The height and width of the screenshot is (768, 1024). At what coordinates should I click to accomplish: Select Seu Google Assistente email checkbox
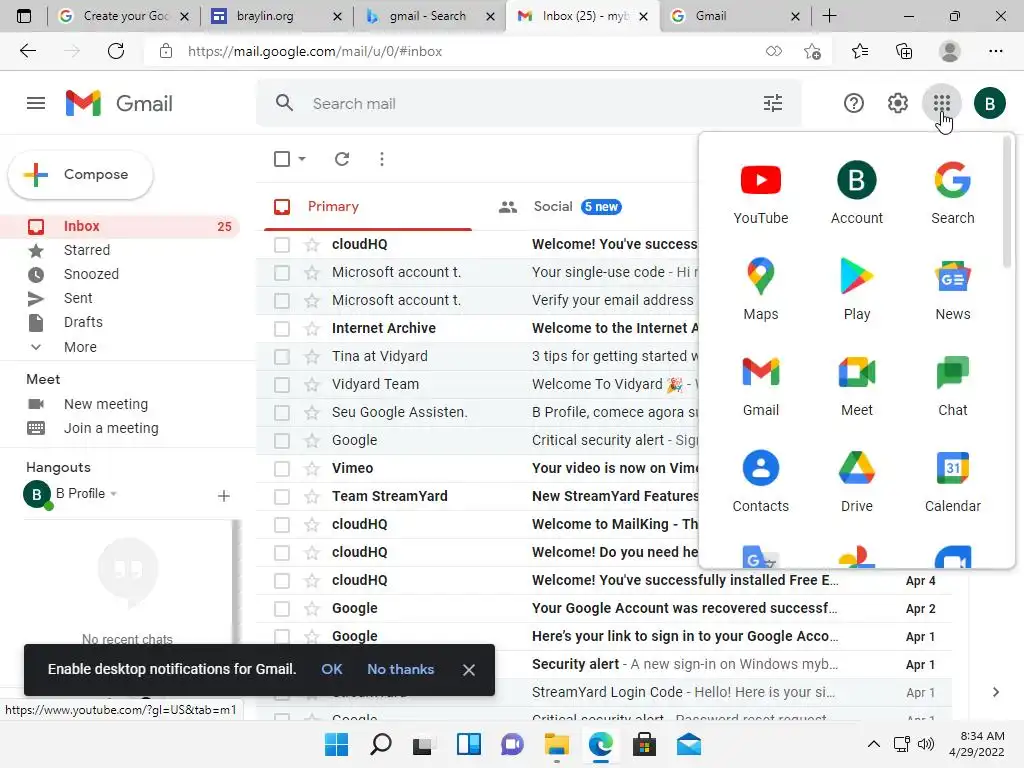coord(281,412)
